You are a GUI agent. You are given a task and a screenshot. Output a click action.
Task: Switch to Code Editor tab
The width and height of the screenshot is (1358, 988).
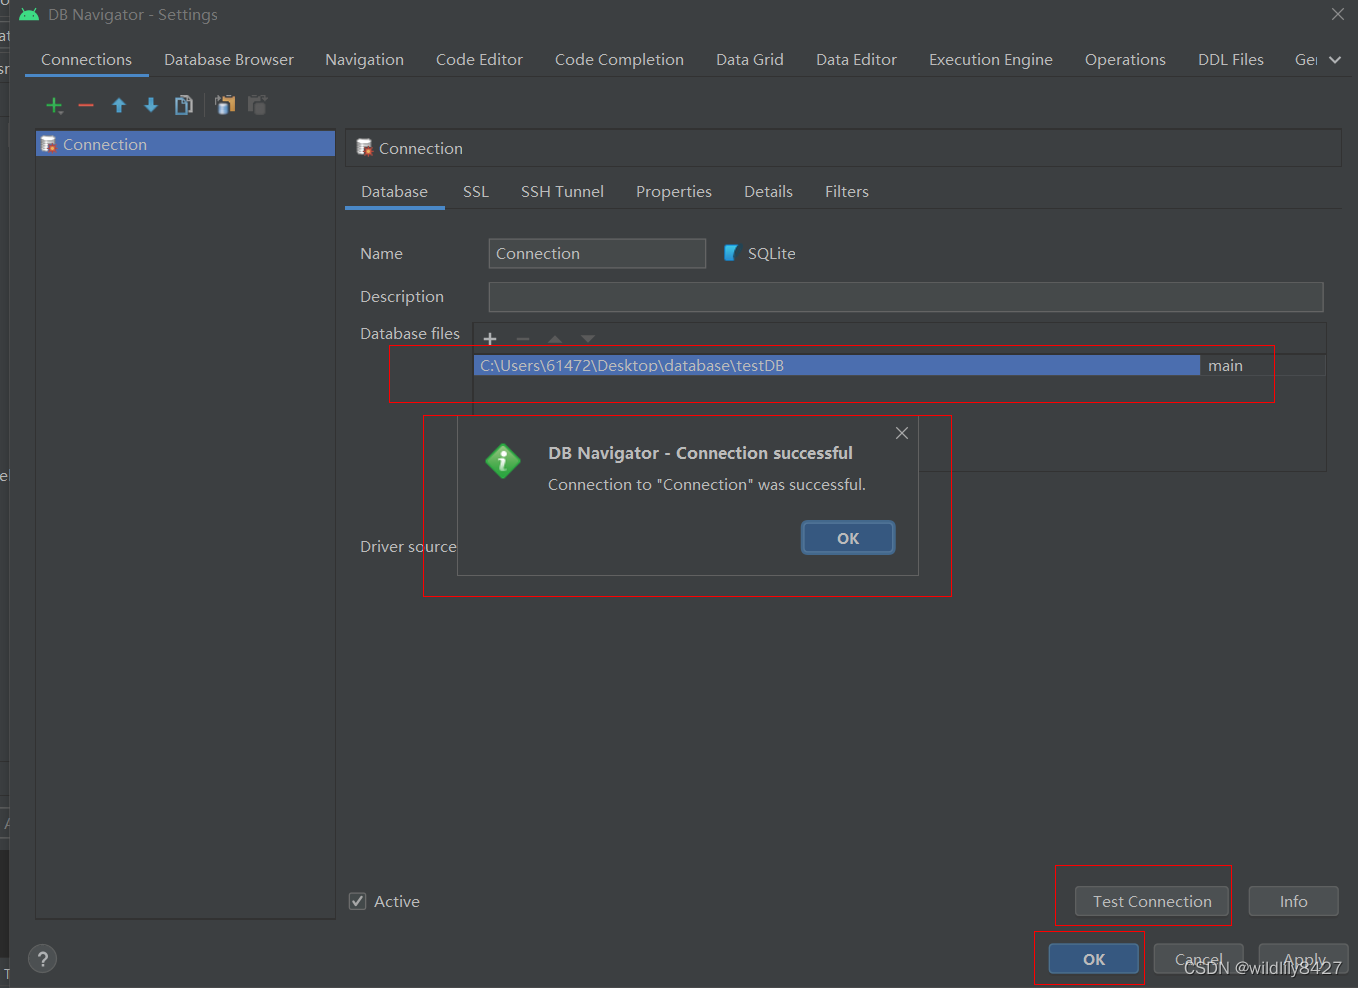point(479,60)
